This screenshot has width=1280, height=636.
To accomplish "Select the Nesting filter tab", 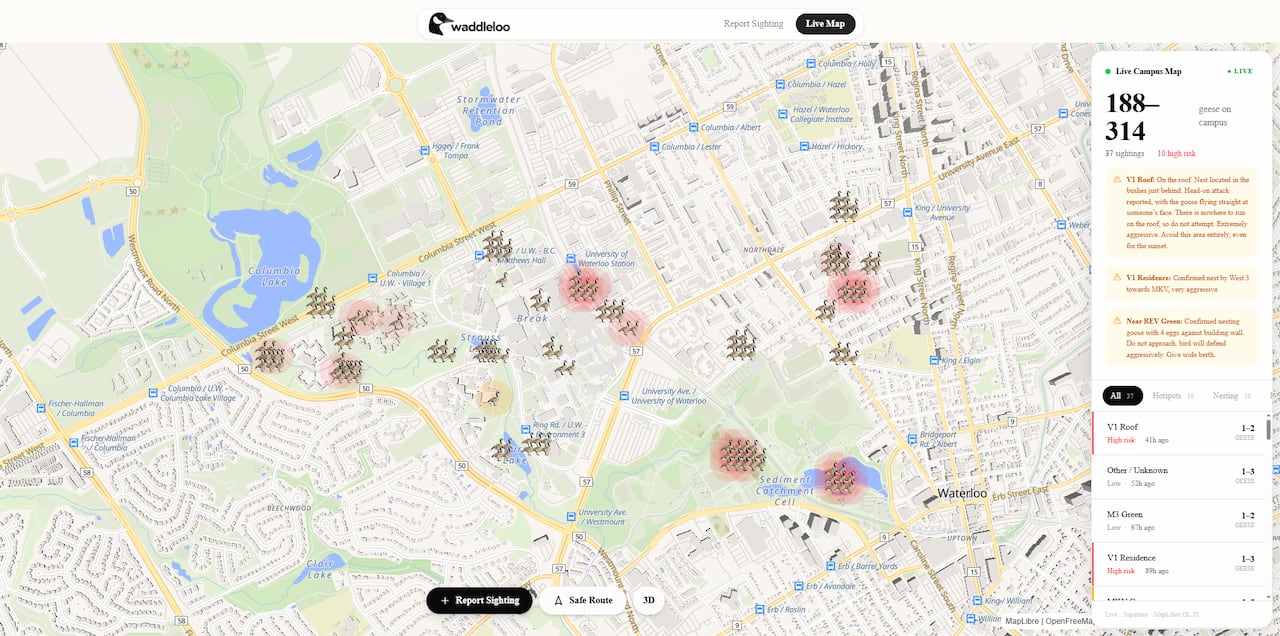I will coord(1227,395).
